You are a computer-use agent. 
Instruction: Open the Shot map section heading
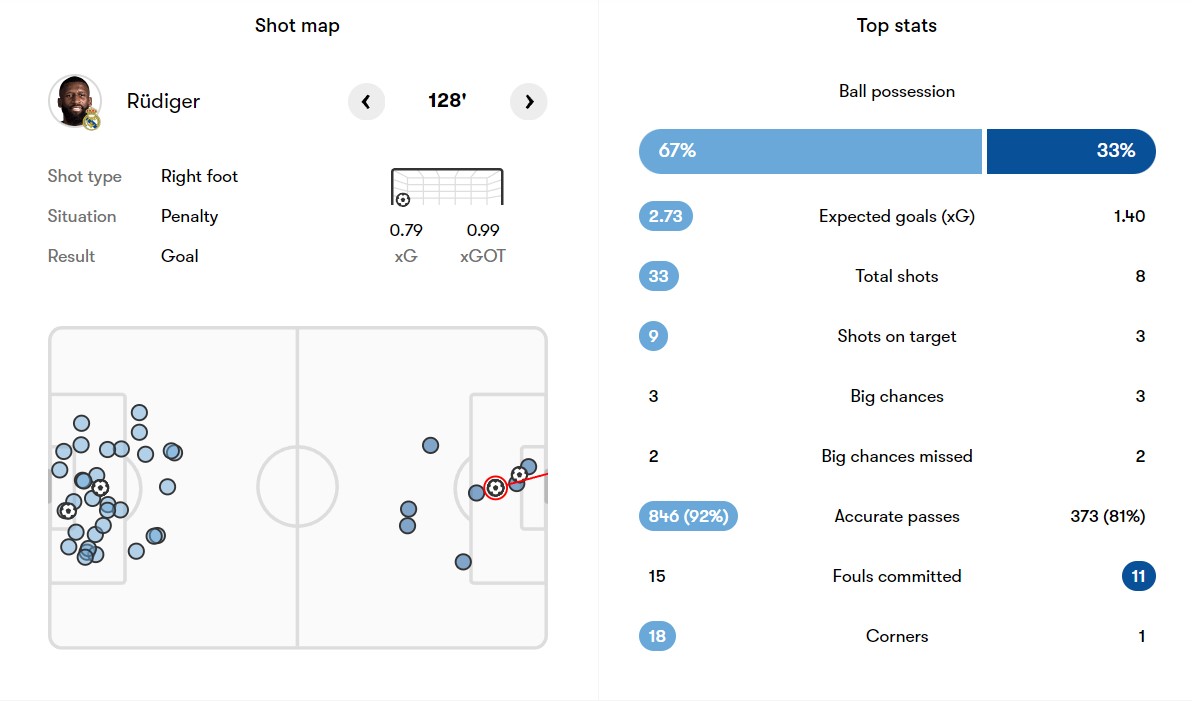pos(297,26)
